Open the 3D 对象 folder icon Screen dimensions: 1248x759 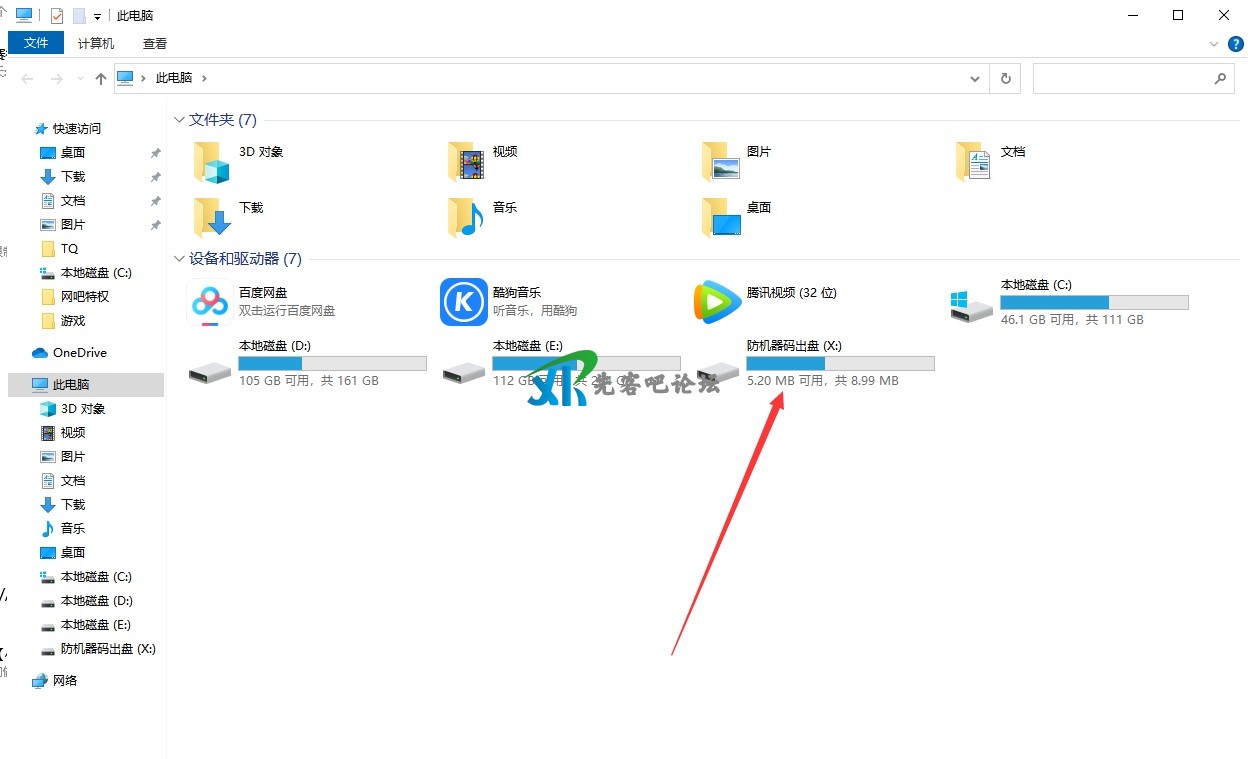click(211, 161)
